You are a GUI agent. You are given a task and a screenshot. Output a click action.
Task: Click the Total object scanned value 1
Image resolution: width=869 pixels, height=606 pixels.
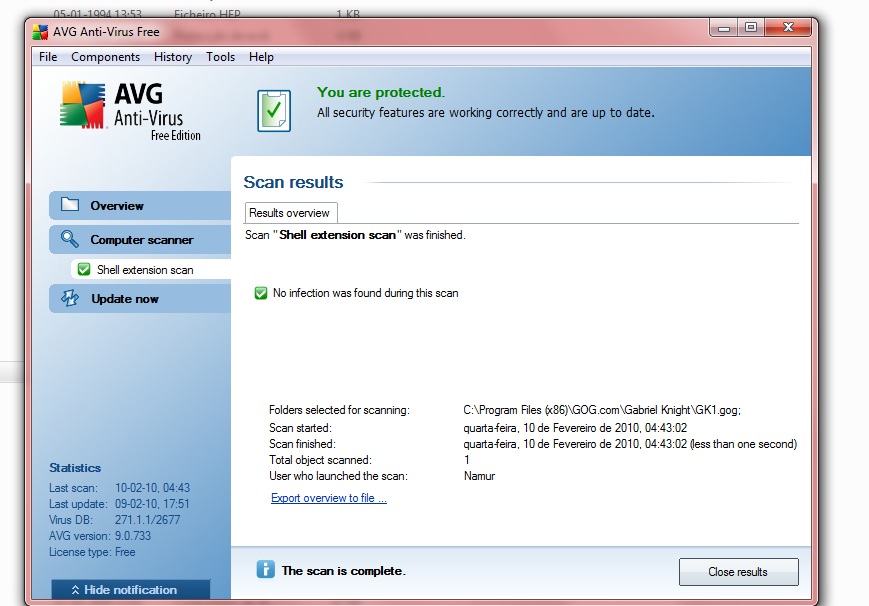tap(467, 460)
